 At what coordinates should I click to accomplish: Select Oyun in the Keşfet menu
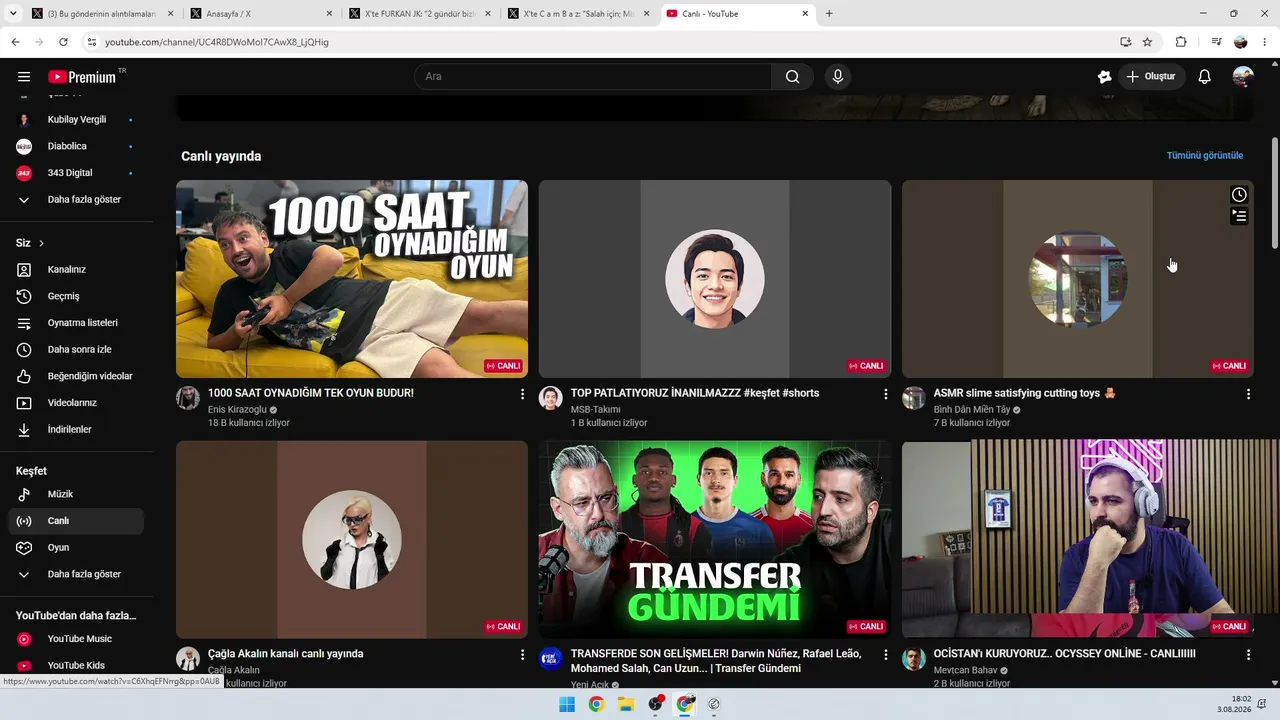(75, 548)
